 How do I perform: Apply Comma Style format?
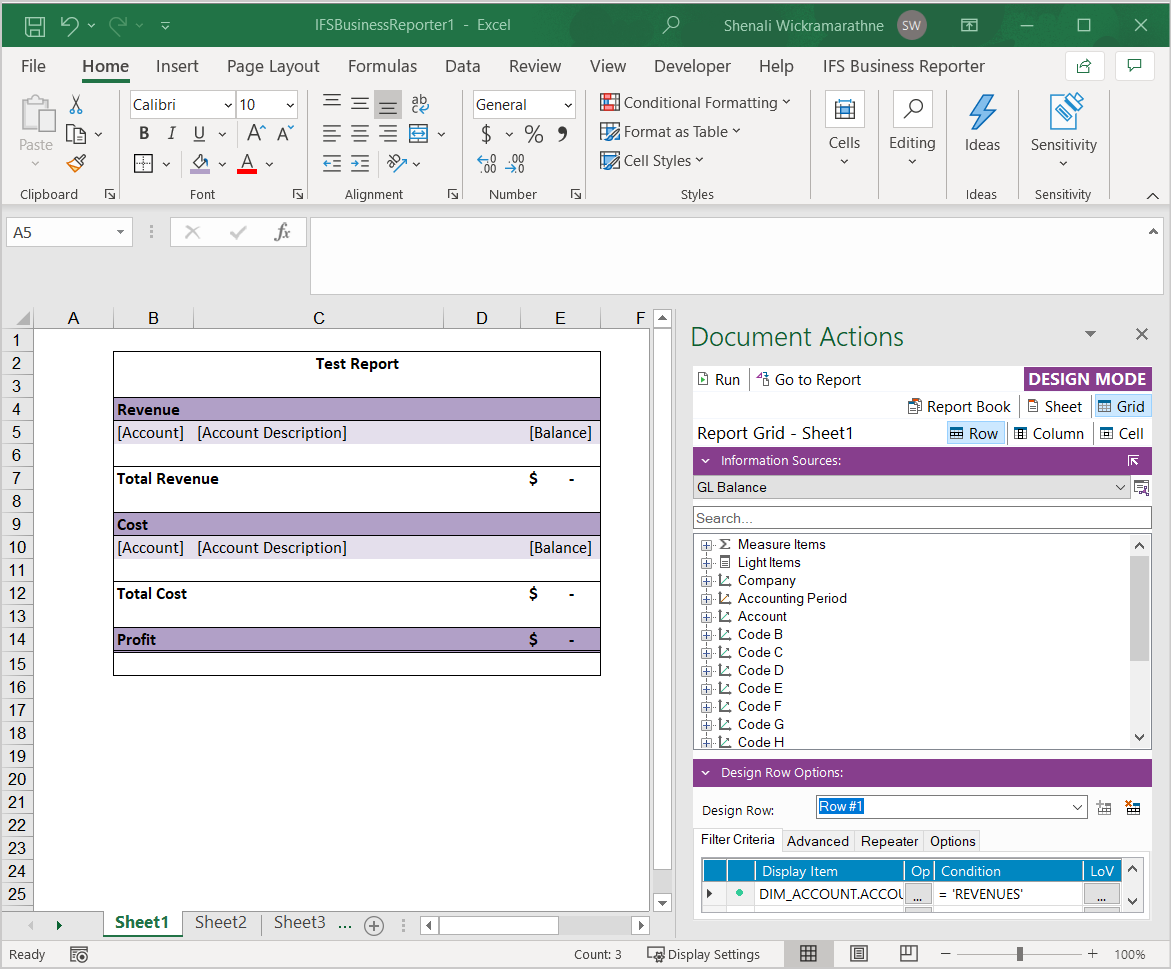[x=562, y=134]
